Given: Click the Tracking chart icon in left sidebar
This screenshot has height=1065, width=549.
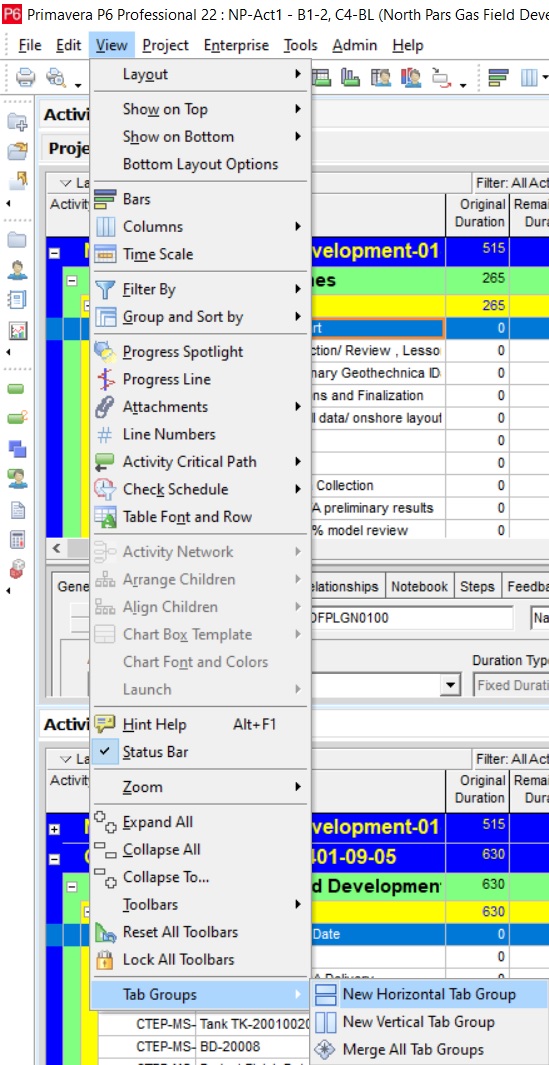Looking at the screenshot, I should coord(17,331).
